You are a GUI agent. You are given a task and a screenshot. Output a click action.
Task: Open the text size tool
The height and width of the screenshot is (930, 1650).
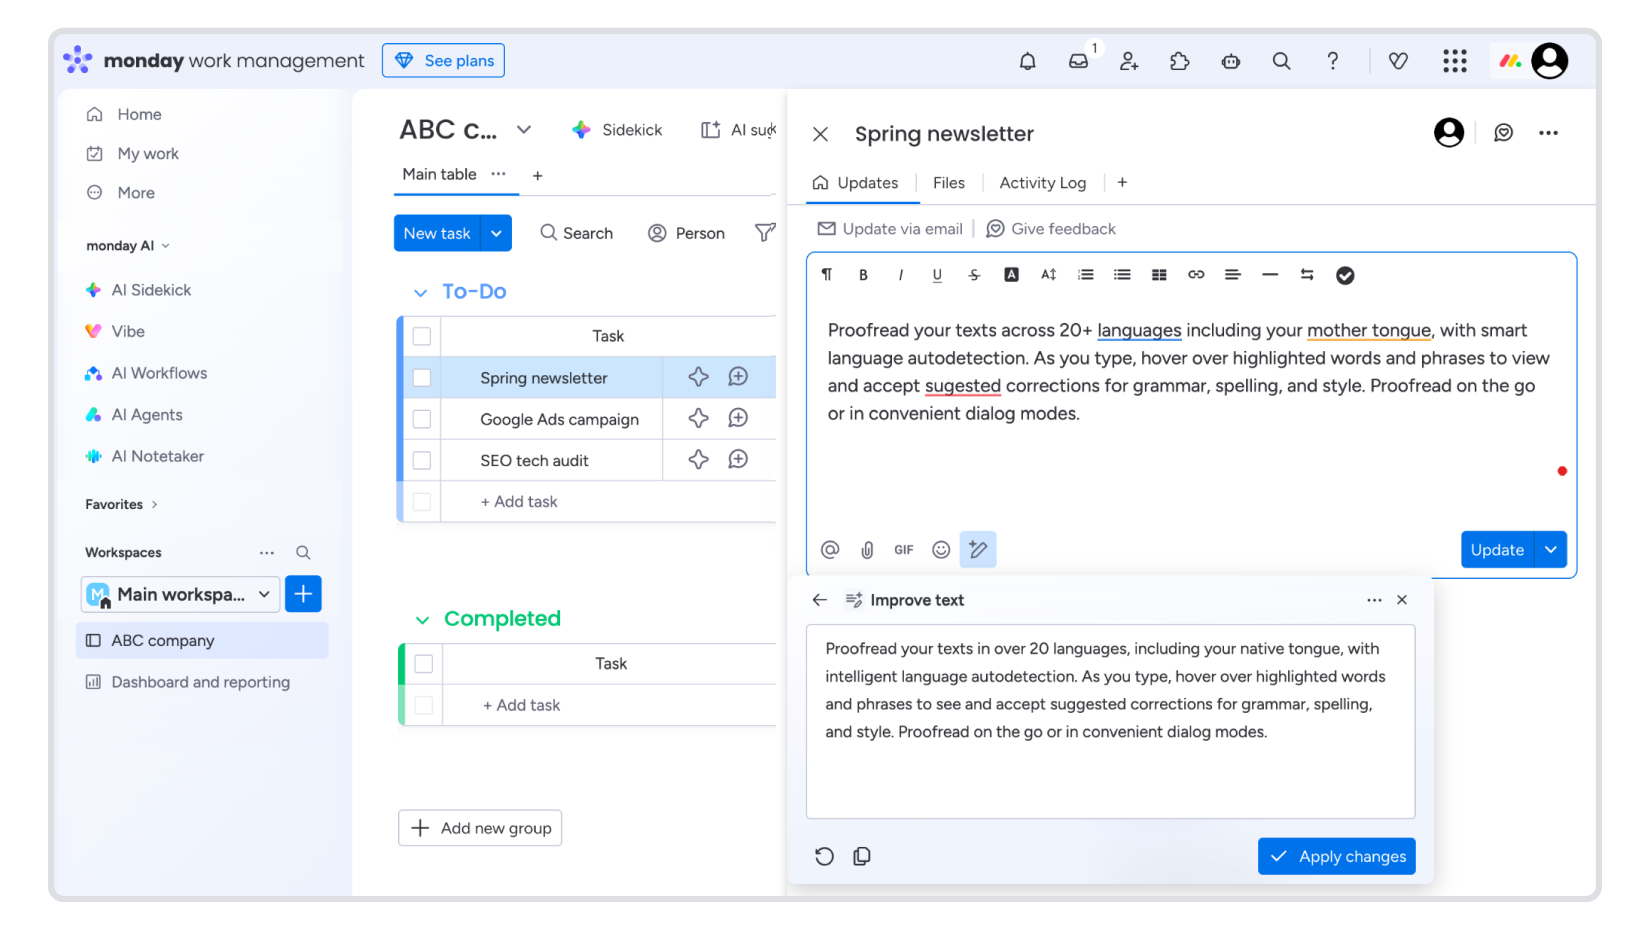tap(1048, 275)
